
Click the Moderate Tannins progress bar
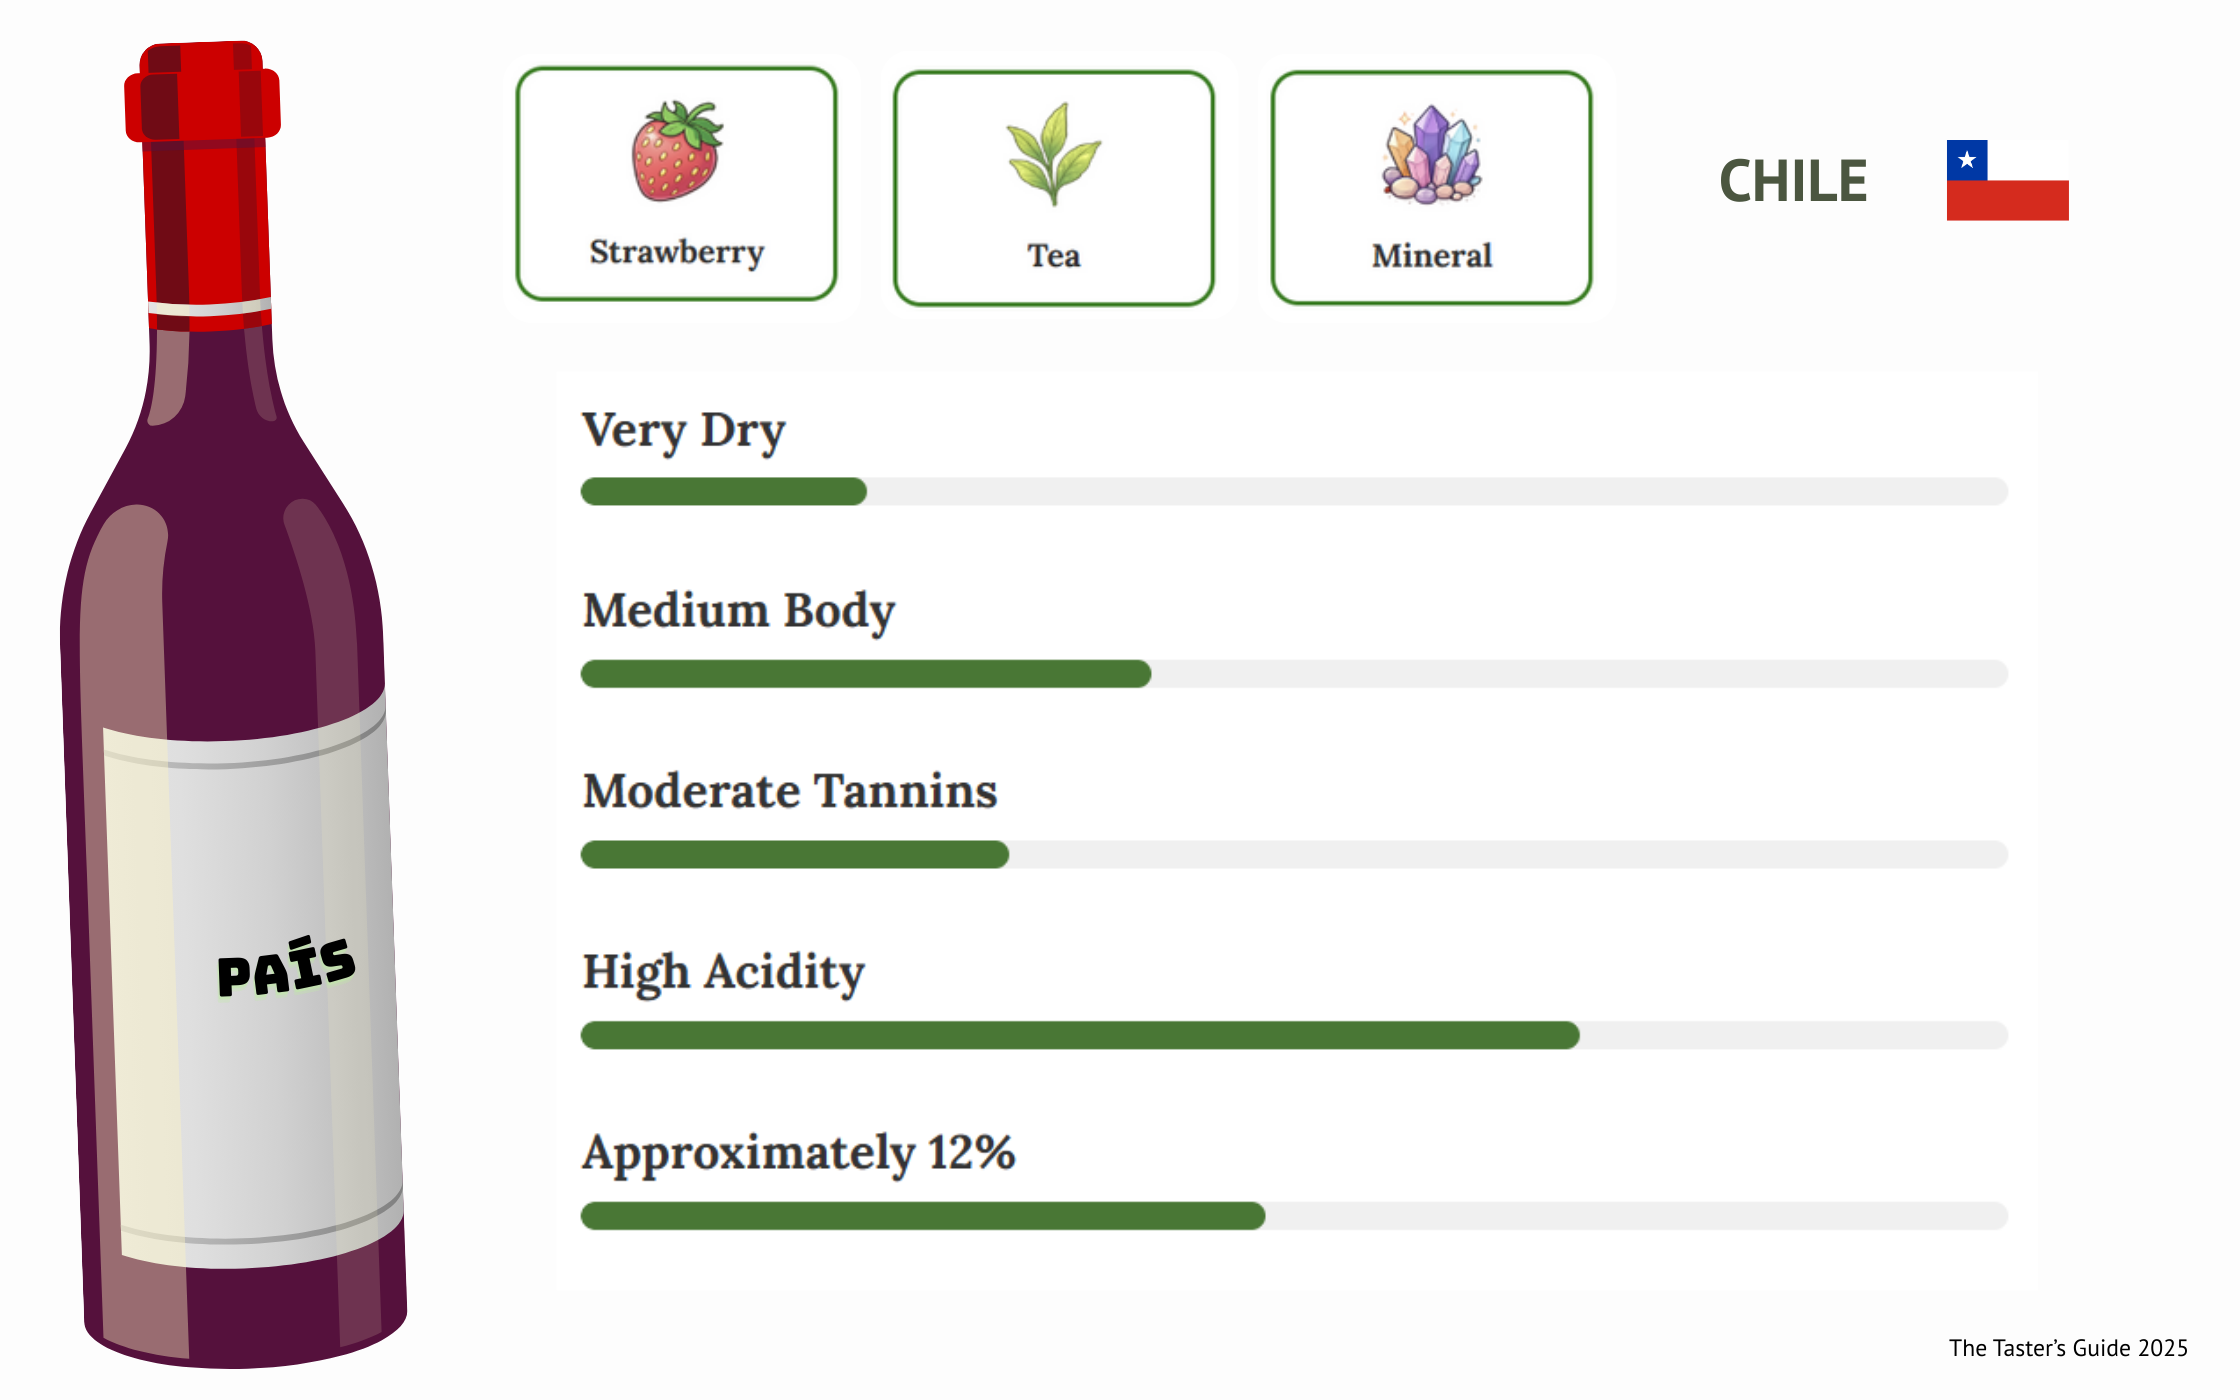point(1293,854)
